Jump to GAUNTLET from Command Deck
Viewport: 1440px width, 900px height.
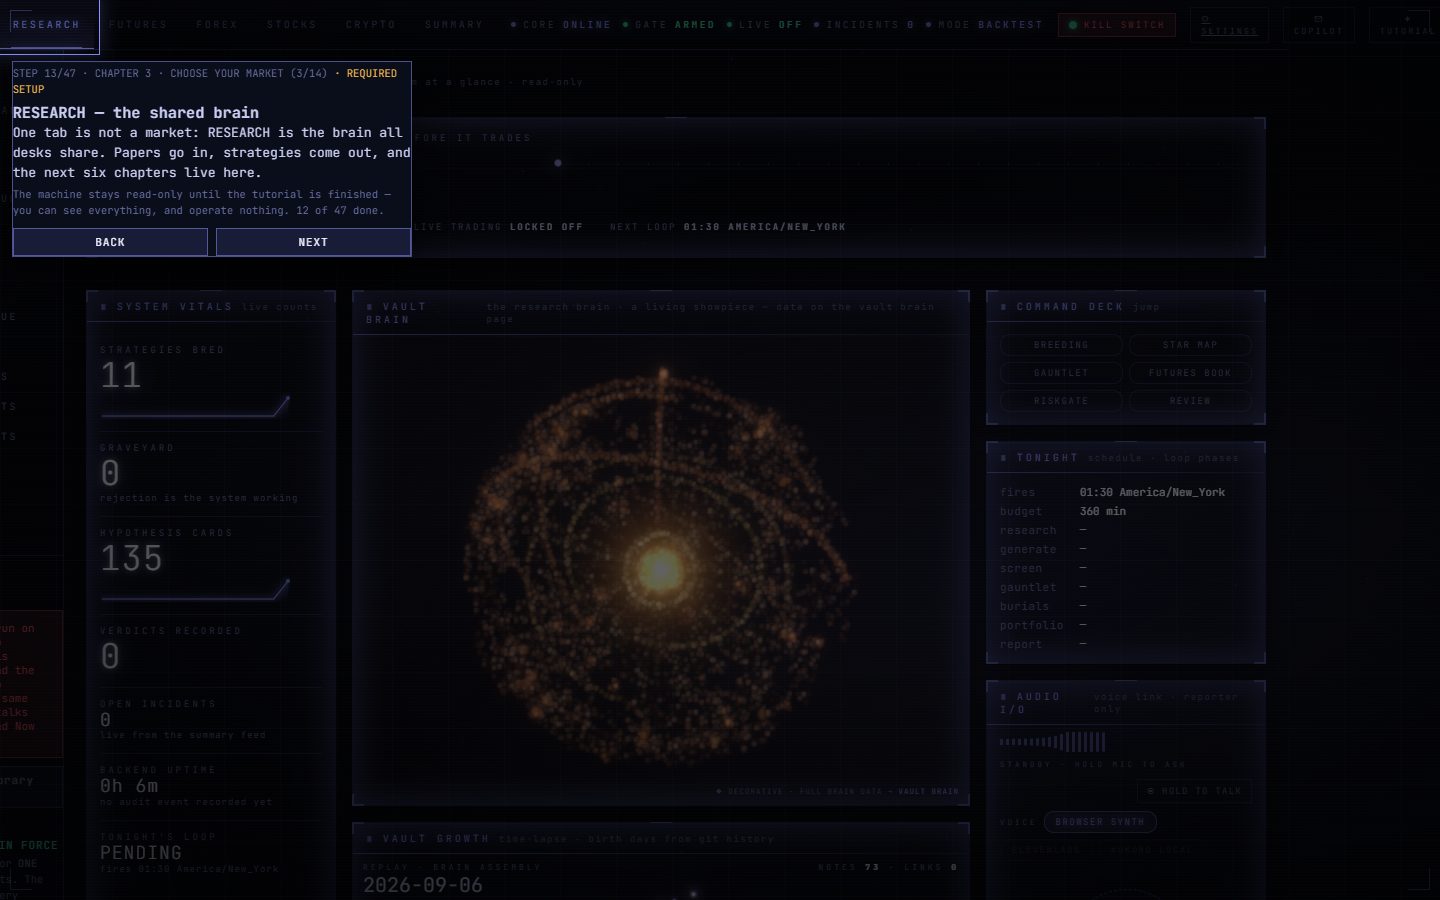coord(1061,373)
